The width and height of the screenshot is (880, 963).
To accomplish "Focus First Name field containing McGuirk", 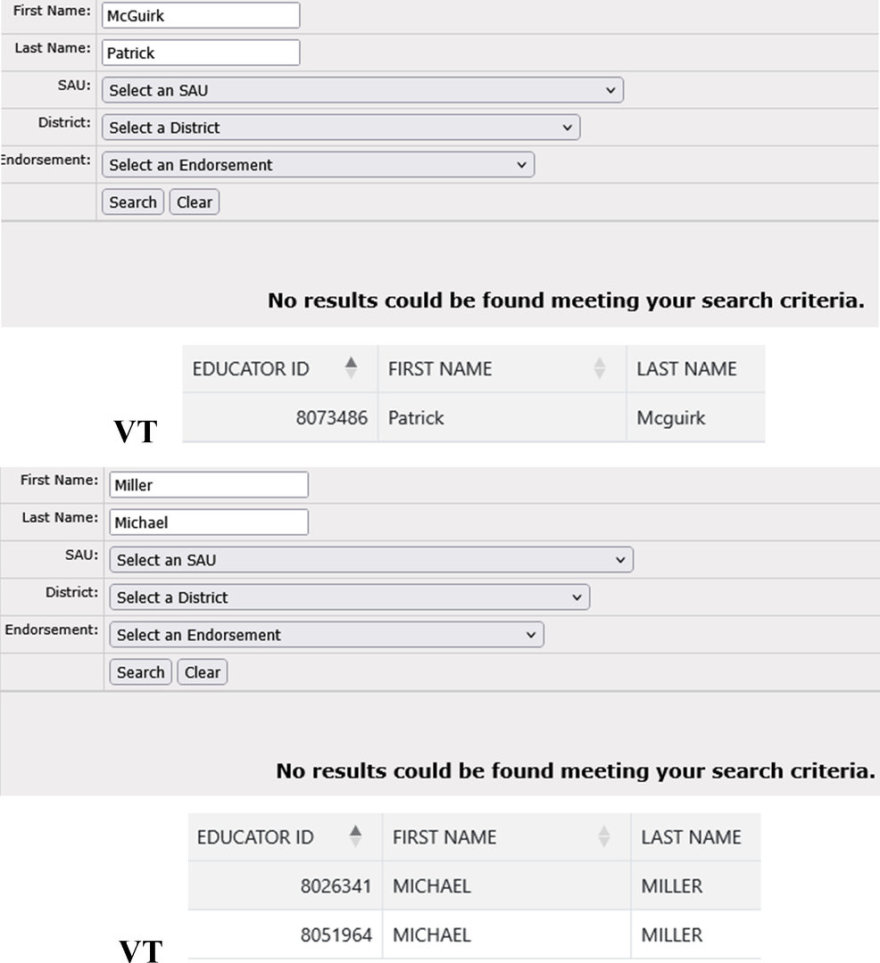I will tap(201, 15).
